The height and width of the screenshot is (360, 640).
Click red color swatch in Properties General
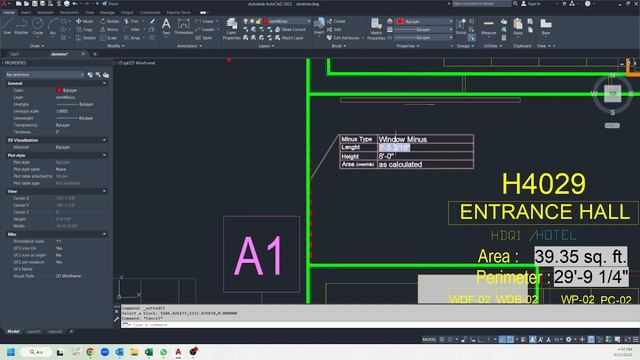point(59,90)
